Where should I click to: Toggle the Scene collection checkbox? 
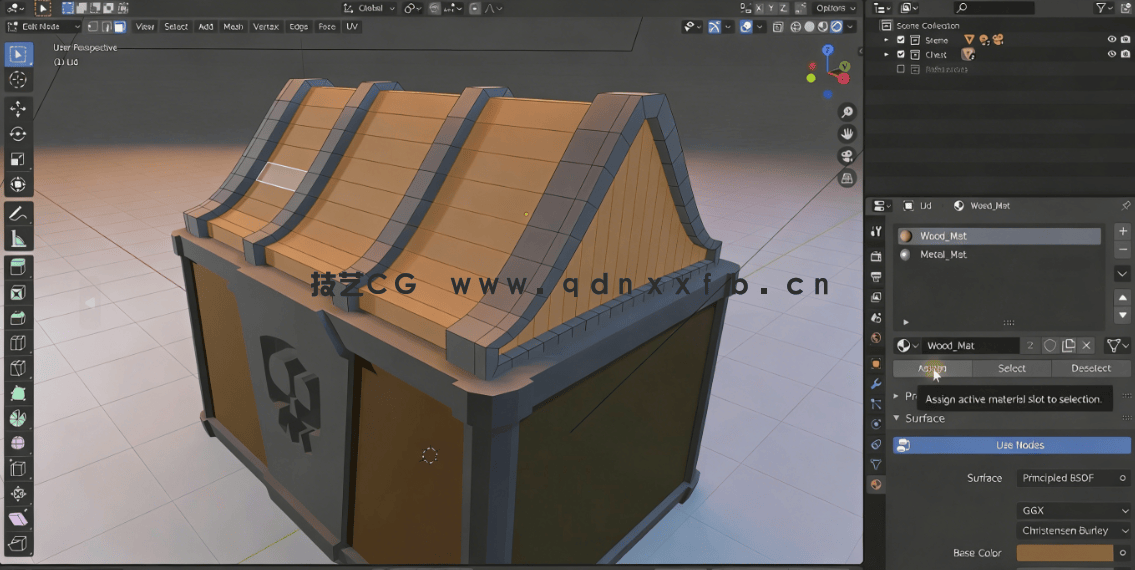(901, 40)
